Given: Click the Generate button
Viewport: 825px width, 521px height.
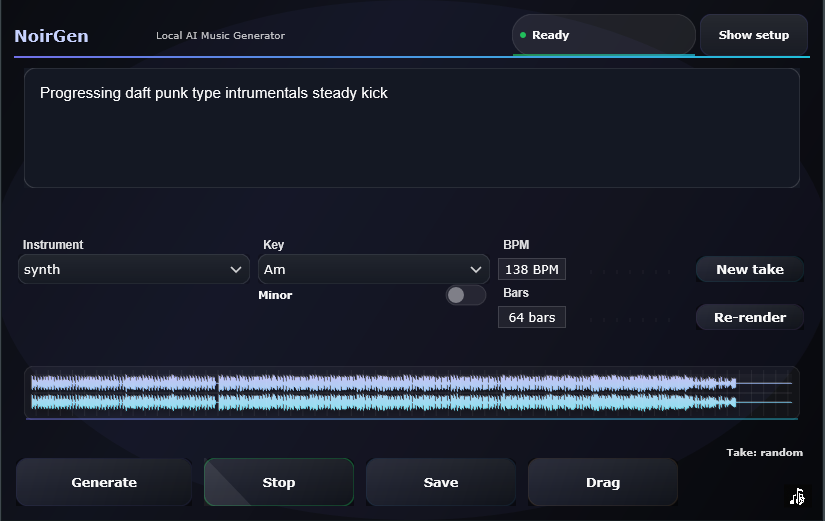Looking at the screenshot, I should coord(104,482).
